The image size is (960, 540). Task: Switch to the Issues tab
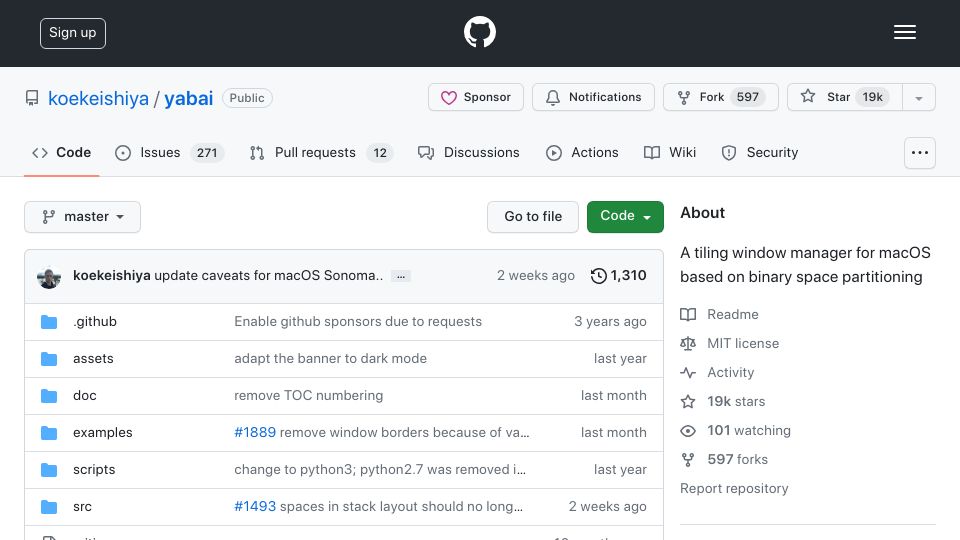pyautogui.click(x=170, y=152)
